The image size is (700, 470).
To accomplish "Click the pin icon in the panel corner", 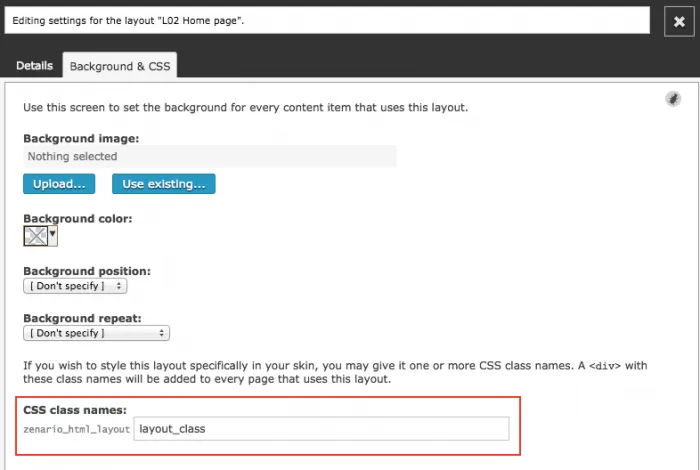I will click(673, 99).
